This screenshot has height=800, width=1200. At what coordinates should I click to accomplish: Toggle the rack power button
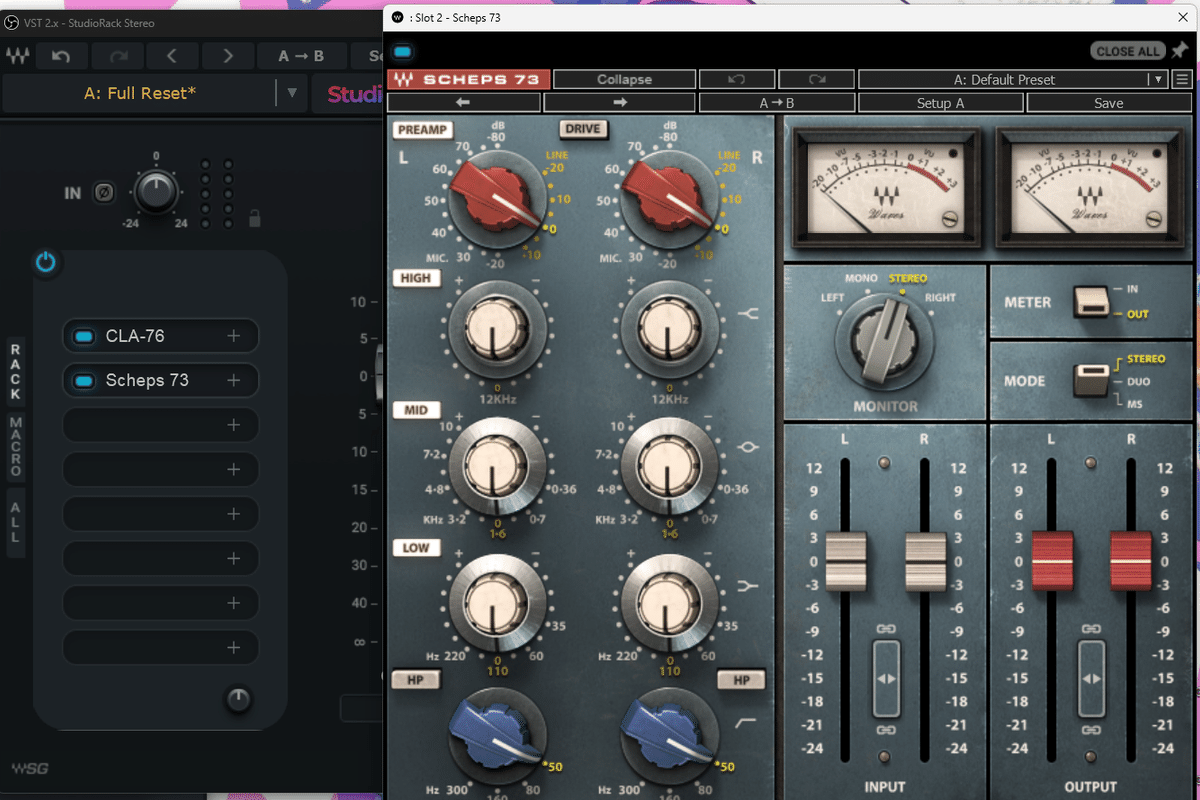coord(46,263)
